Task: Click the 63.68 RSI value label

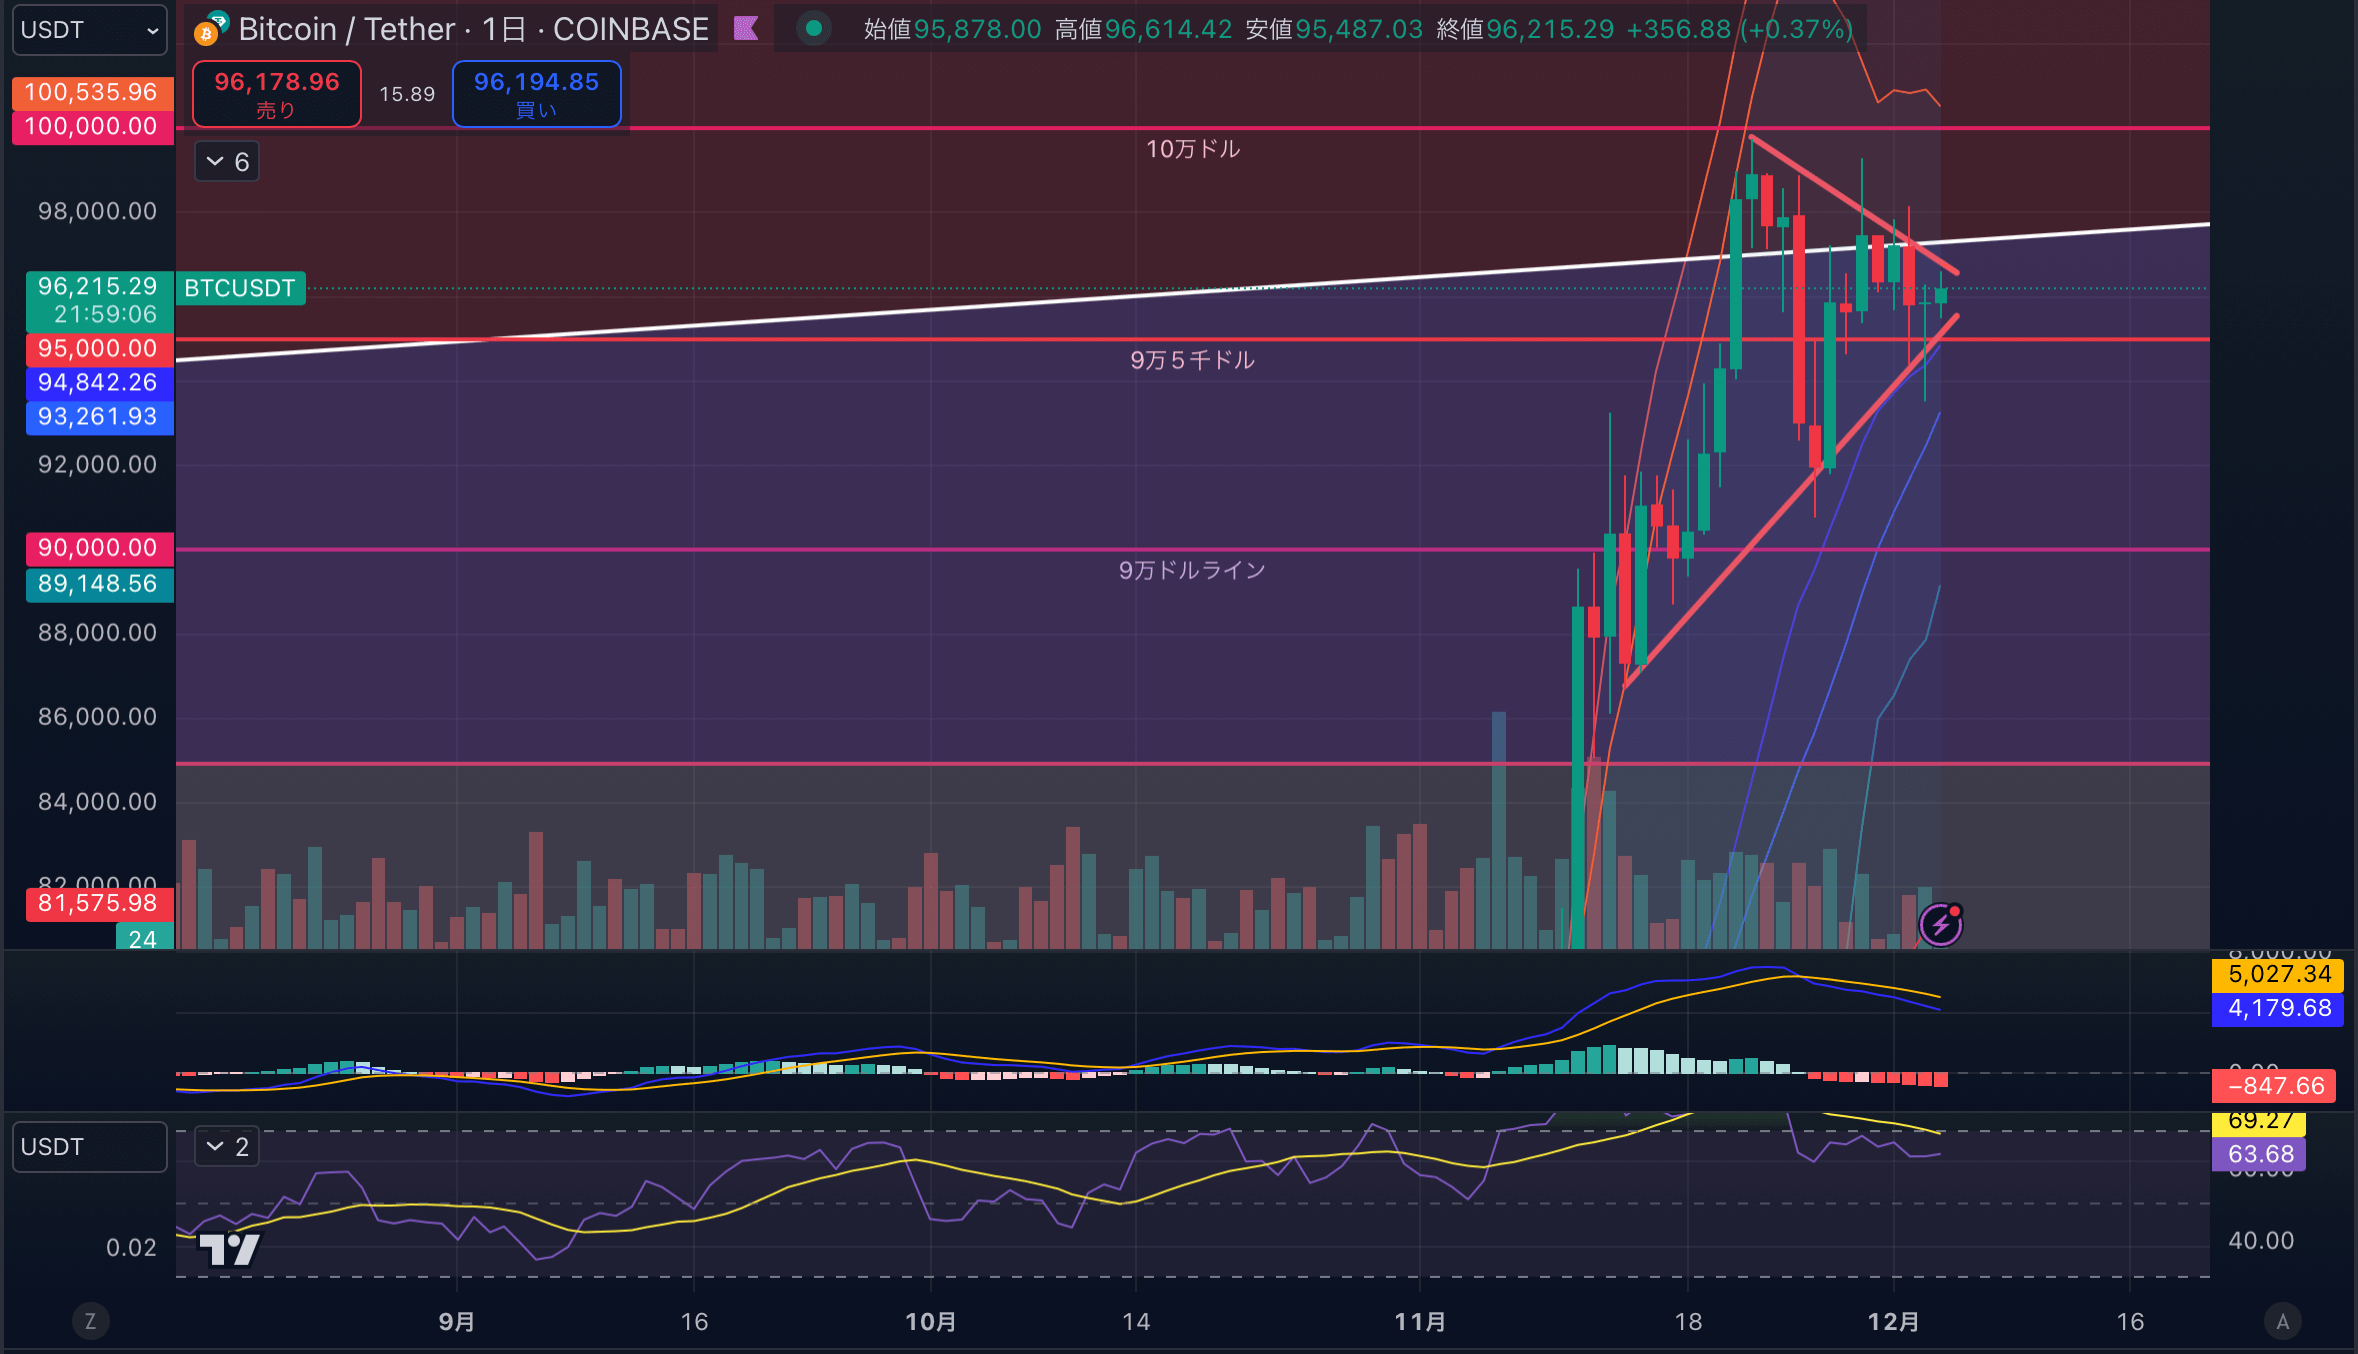Action: 2259,1155
